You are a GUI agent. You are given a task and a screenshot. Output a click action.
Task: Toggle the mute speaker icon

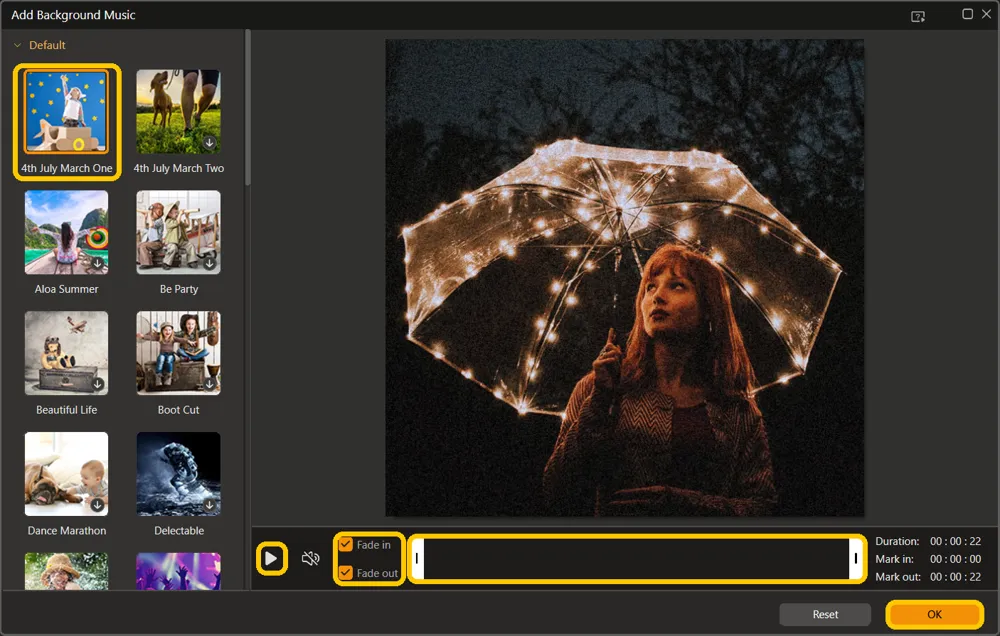311,558
